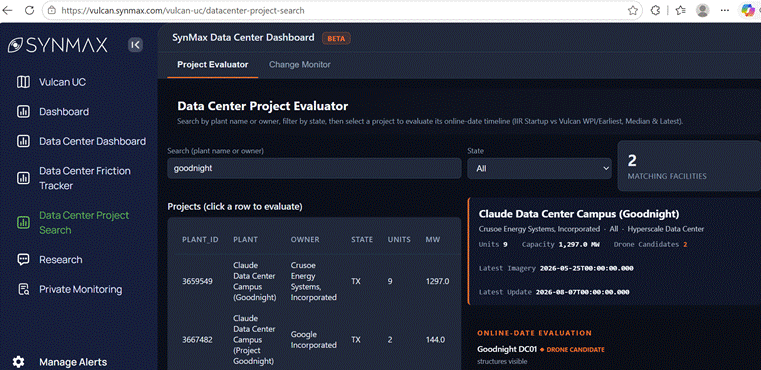Click the Data Center Friction Tracker icon

(x=23, y=178)
